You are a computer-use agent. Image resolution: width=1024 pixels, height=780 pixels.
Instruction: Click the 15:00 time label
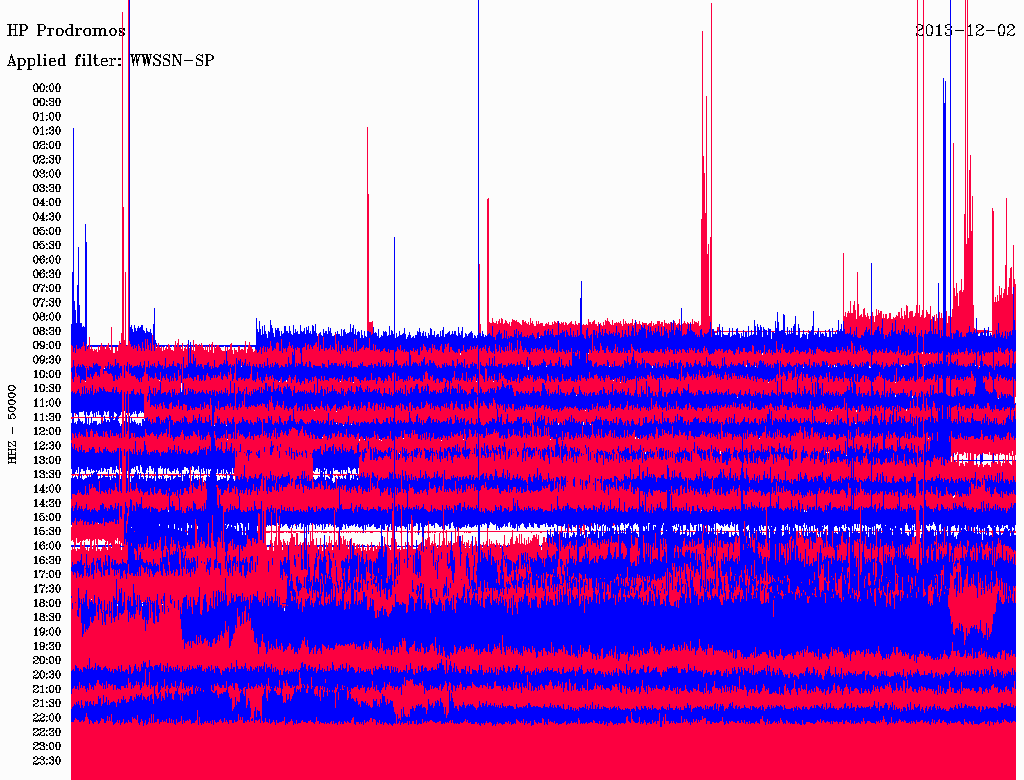tap(47, 517)
